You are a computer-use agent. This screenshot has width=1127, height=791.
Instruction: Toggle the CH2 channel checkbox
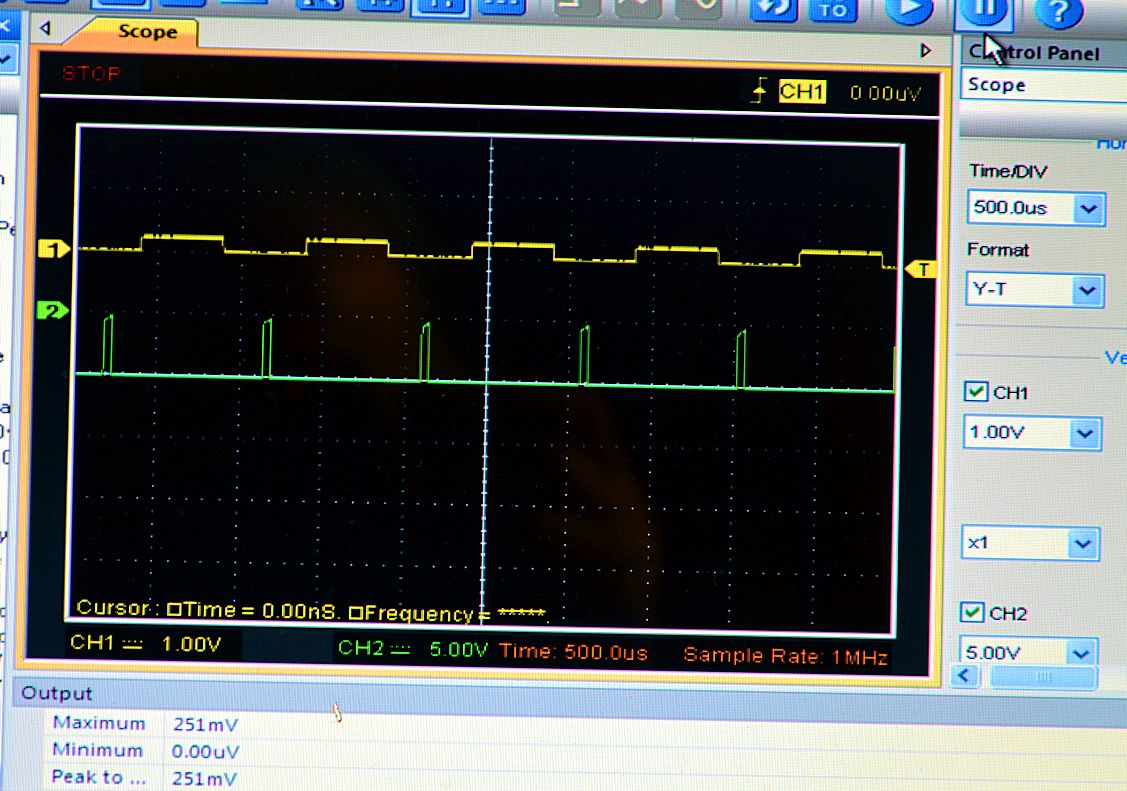972,612
